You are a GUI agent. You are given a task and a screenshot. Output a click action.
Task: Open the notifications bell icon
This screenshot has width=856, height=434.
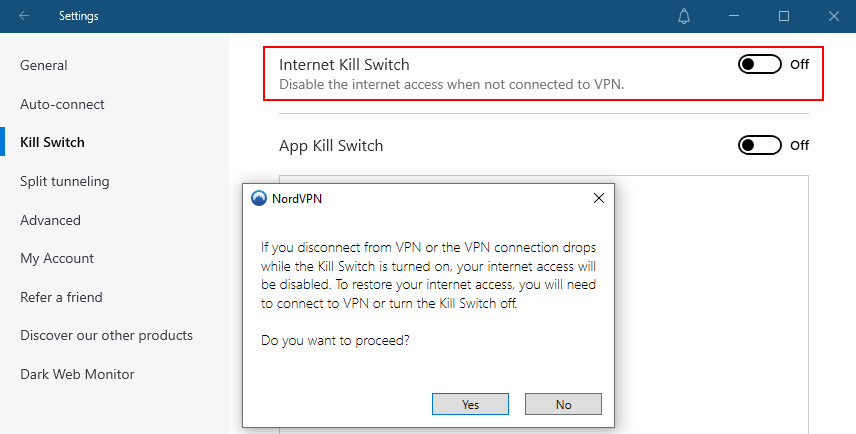tap(683, 16)
